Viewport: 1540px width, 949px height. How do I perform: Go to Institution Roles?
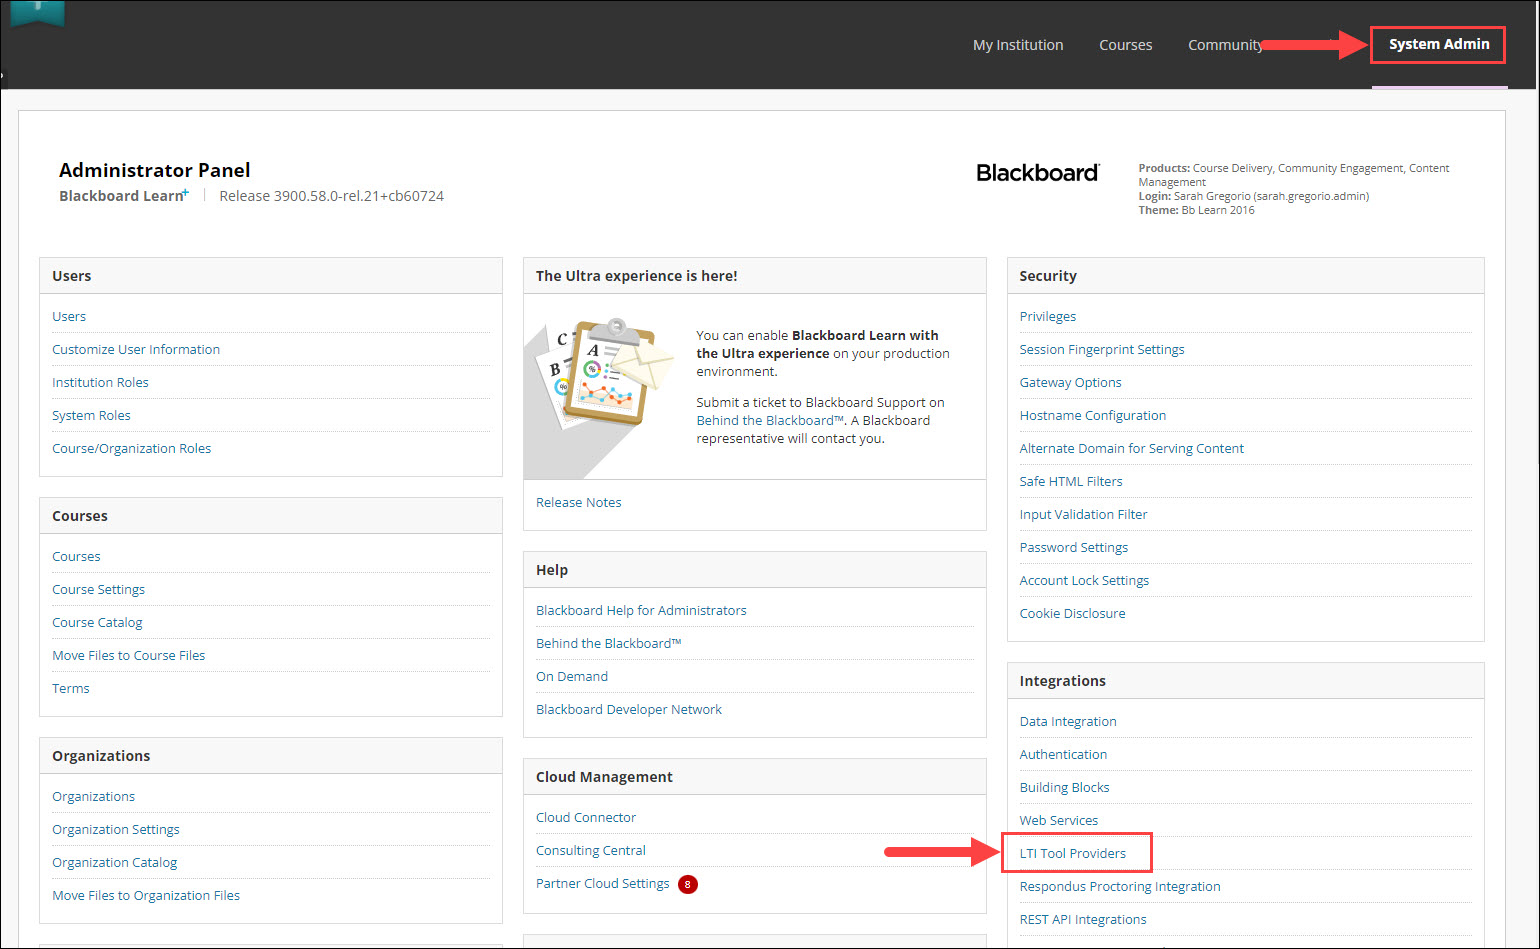click(x=100, y=382)
